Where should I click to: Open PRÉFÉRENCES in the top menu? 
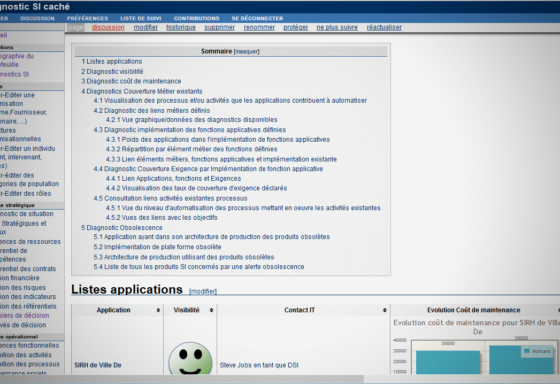click(x=88, y=19)
